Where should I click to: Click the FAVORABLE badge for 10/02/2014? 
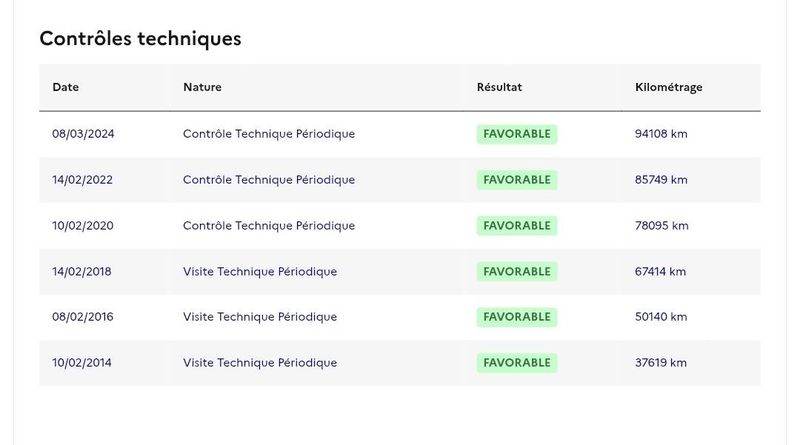click(517, 363)
